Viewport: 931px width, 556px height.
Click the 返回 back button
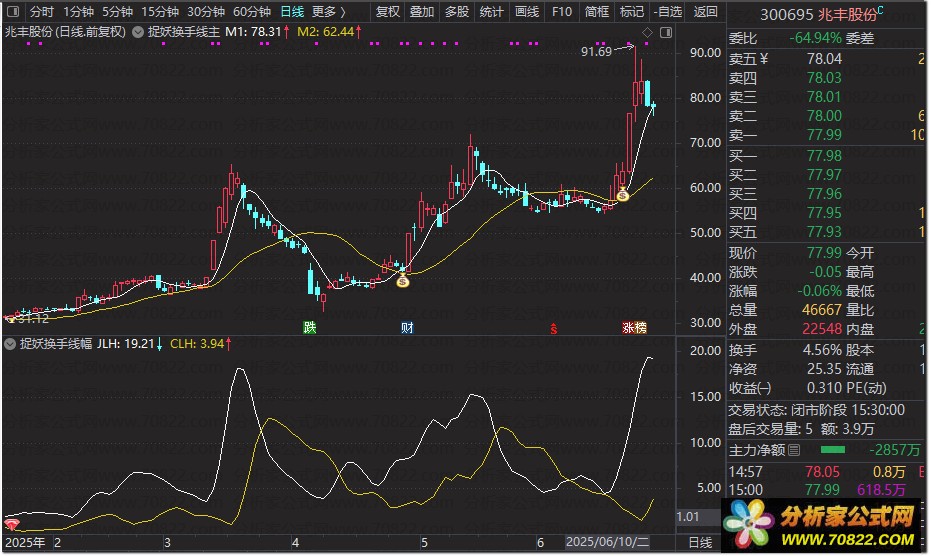click(705, 11)
